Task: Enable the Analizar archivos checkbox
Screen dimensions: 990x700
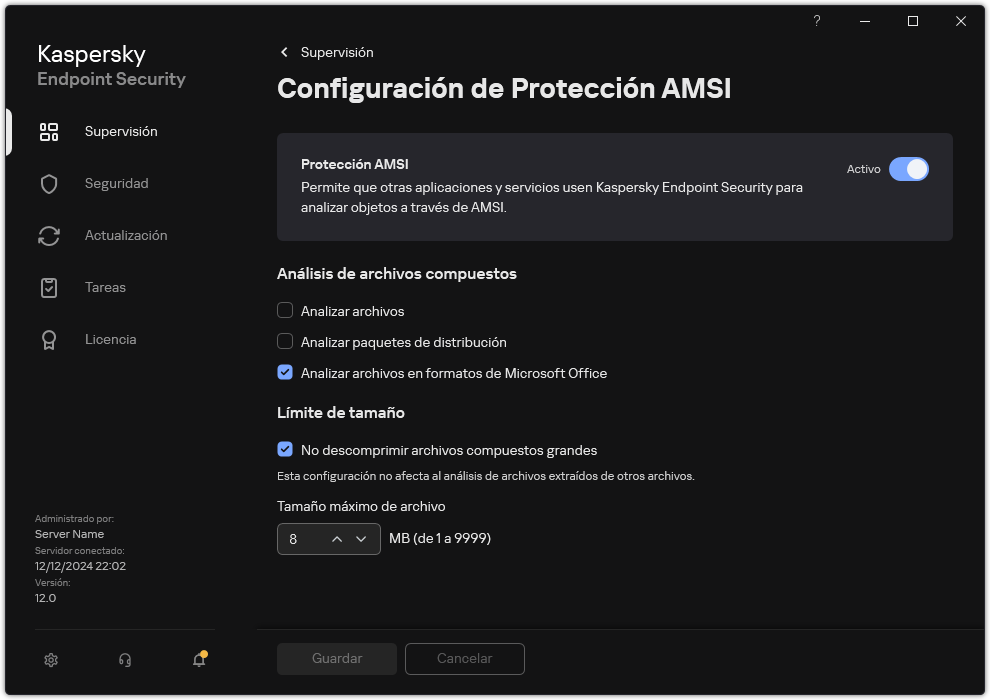Action: coord(285,311)
